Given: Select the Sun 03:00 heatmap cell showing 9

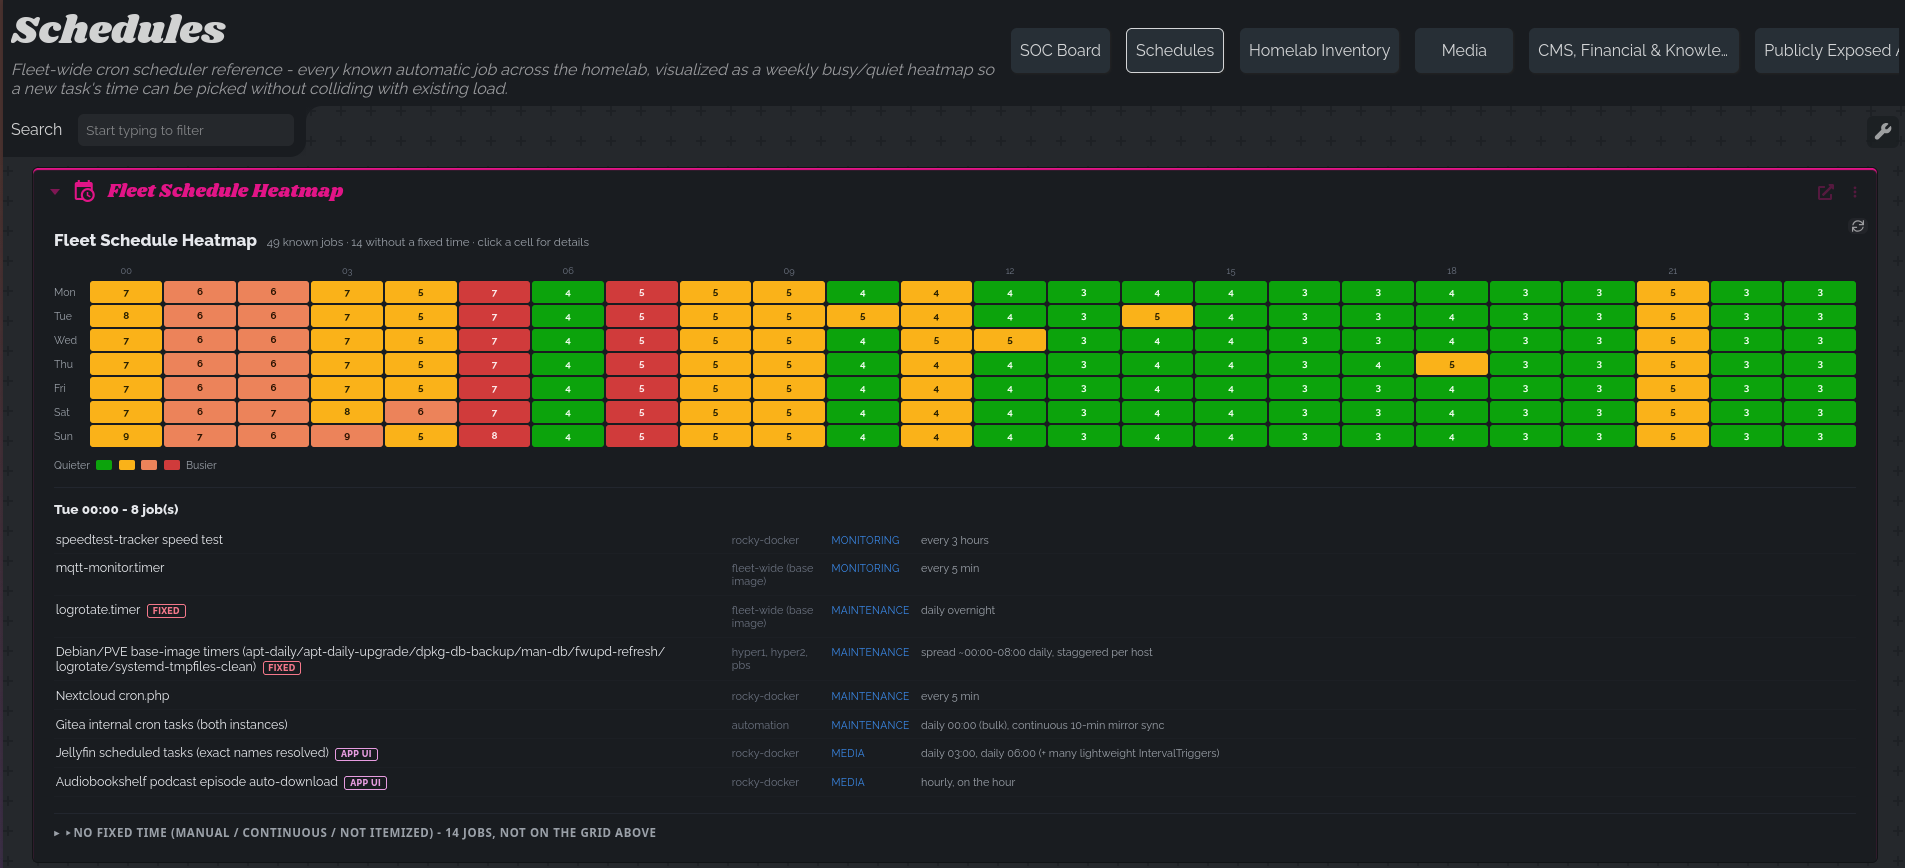Looking at the screenshot, I should (347, 436).
